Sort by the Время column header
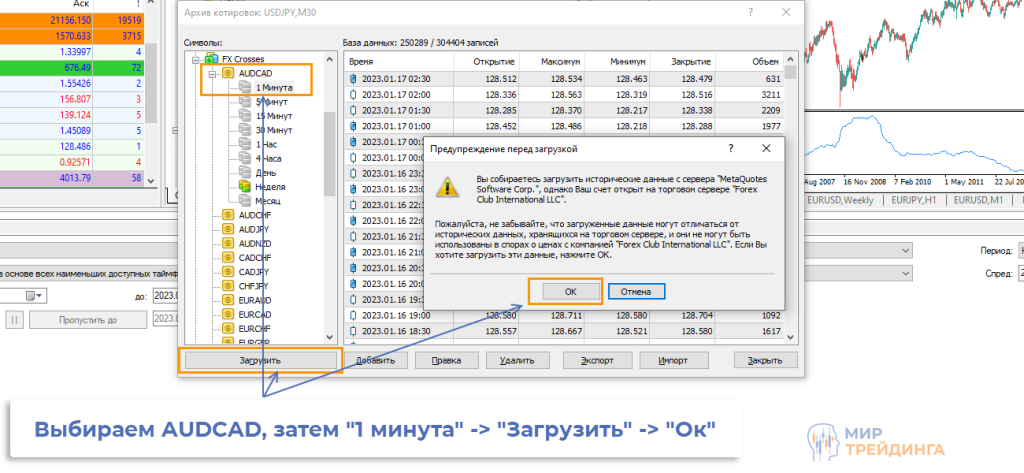 pyautogui.click(x=394, y=61)
